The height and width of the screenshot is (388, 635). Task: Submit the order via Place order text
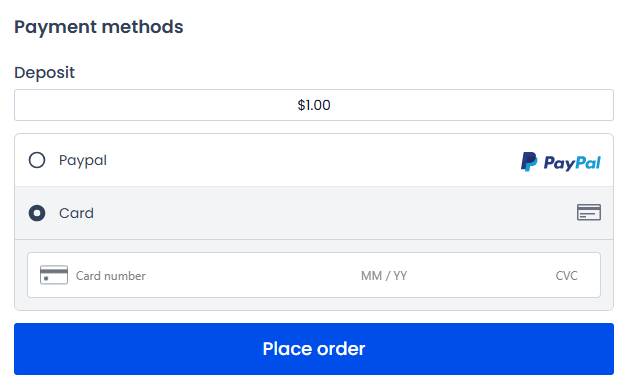tap(314, 349)
